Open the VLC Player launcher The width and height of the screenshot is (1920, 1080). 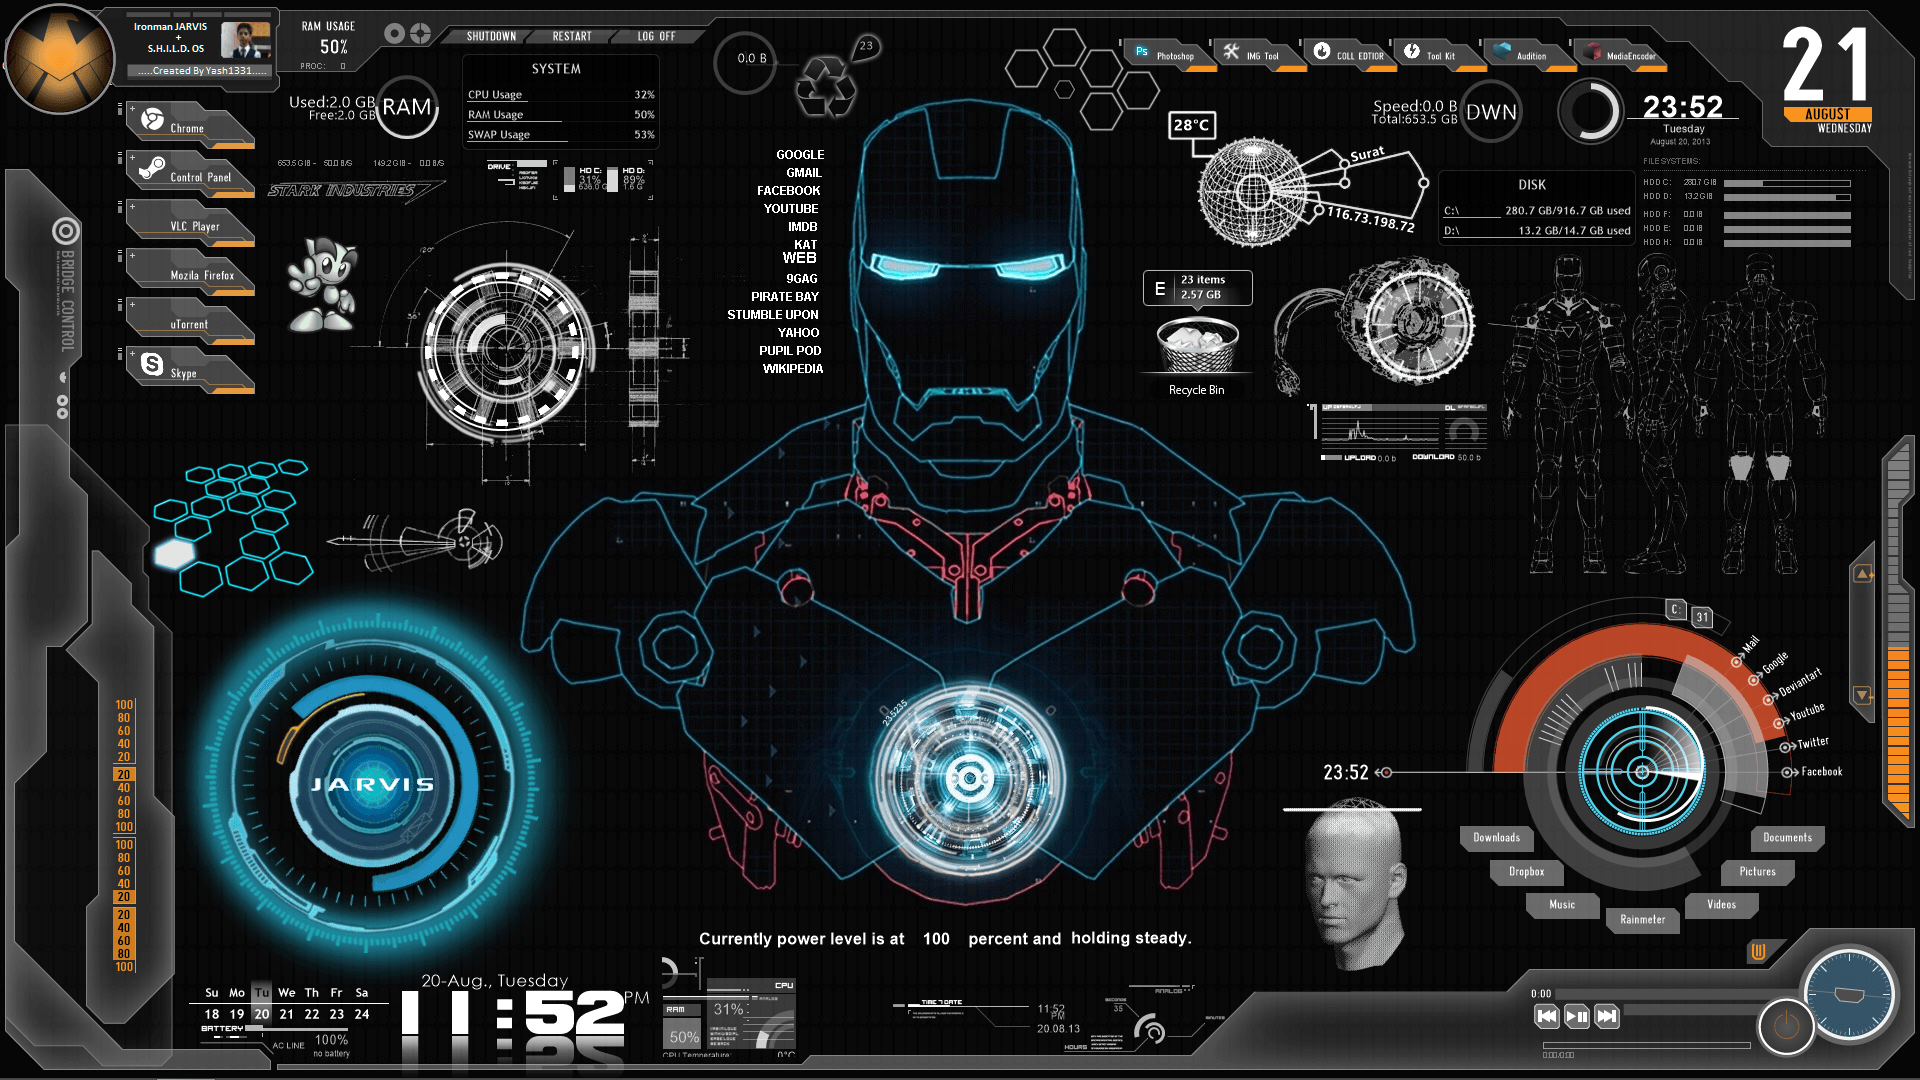coord(190,222)
